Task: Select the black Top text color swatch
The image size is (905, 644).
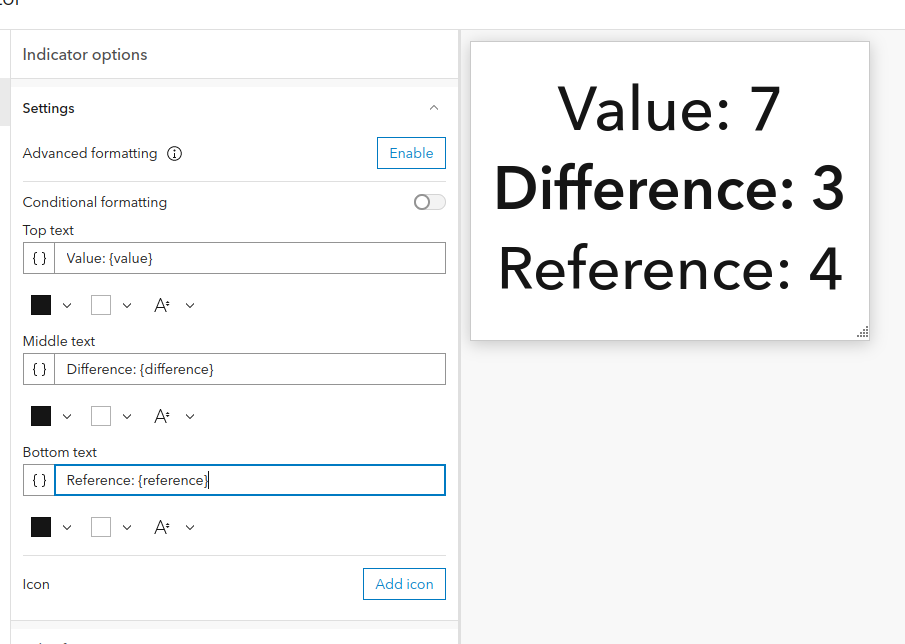Action: [x=41, y=305]
